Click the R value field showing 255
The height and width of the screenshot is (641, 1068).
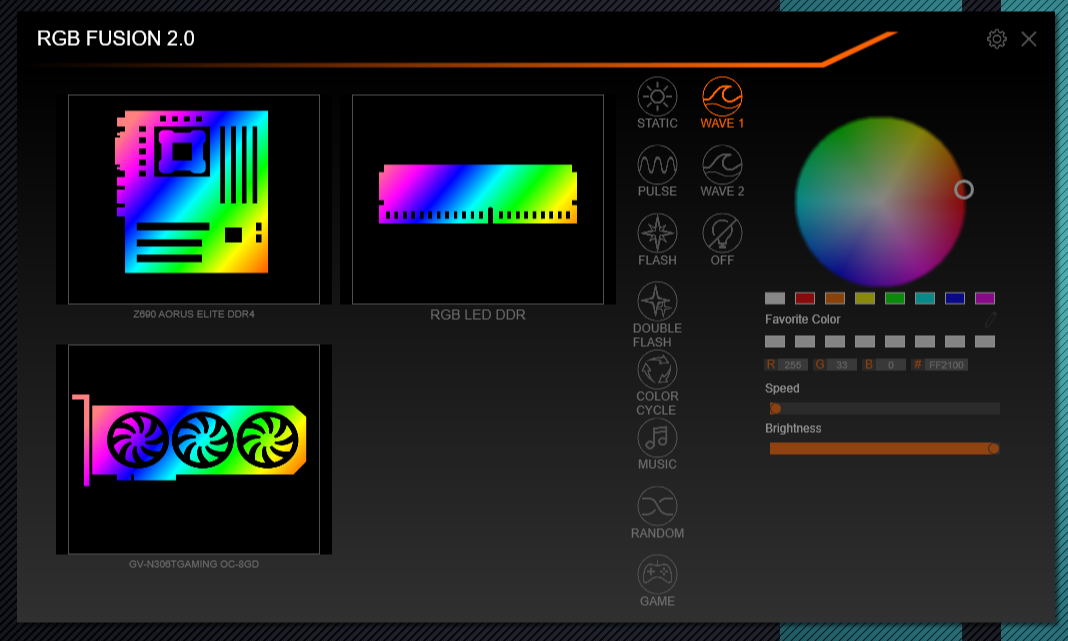[x=792, y=364]
